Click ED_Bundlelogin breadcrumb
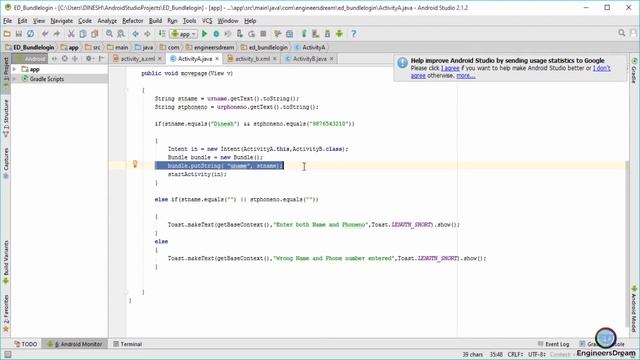The width and height of the screenshot is (640, 360). (29, 47)
